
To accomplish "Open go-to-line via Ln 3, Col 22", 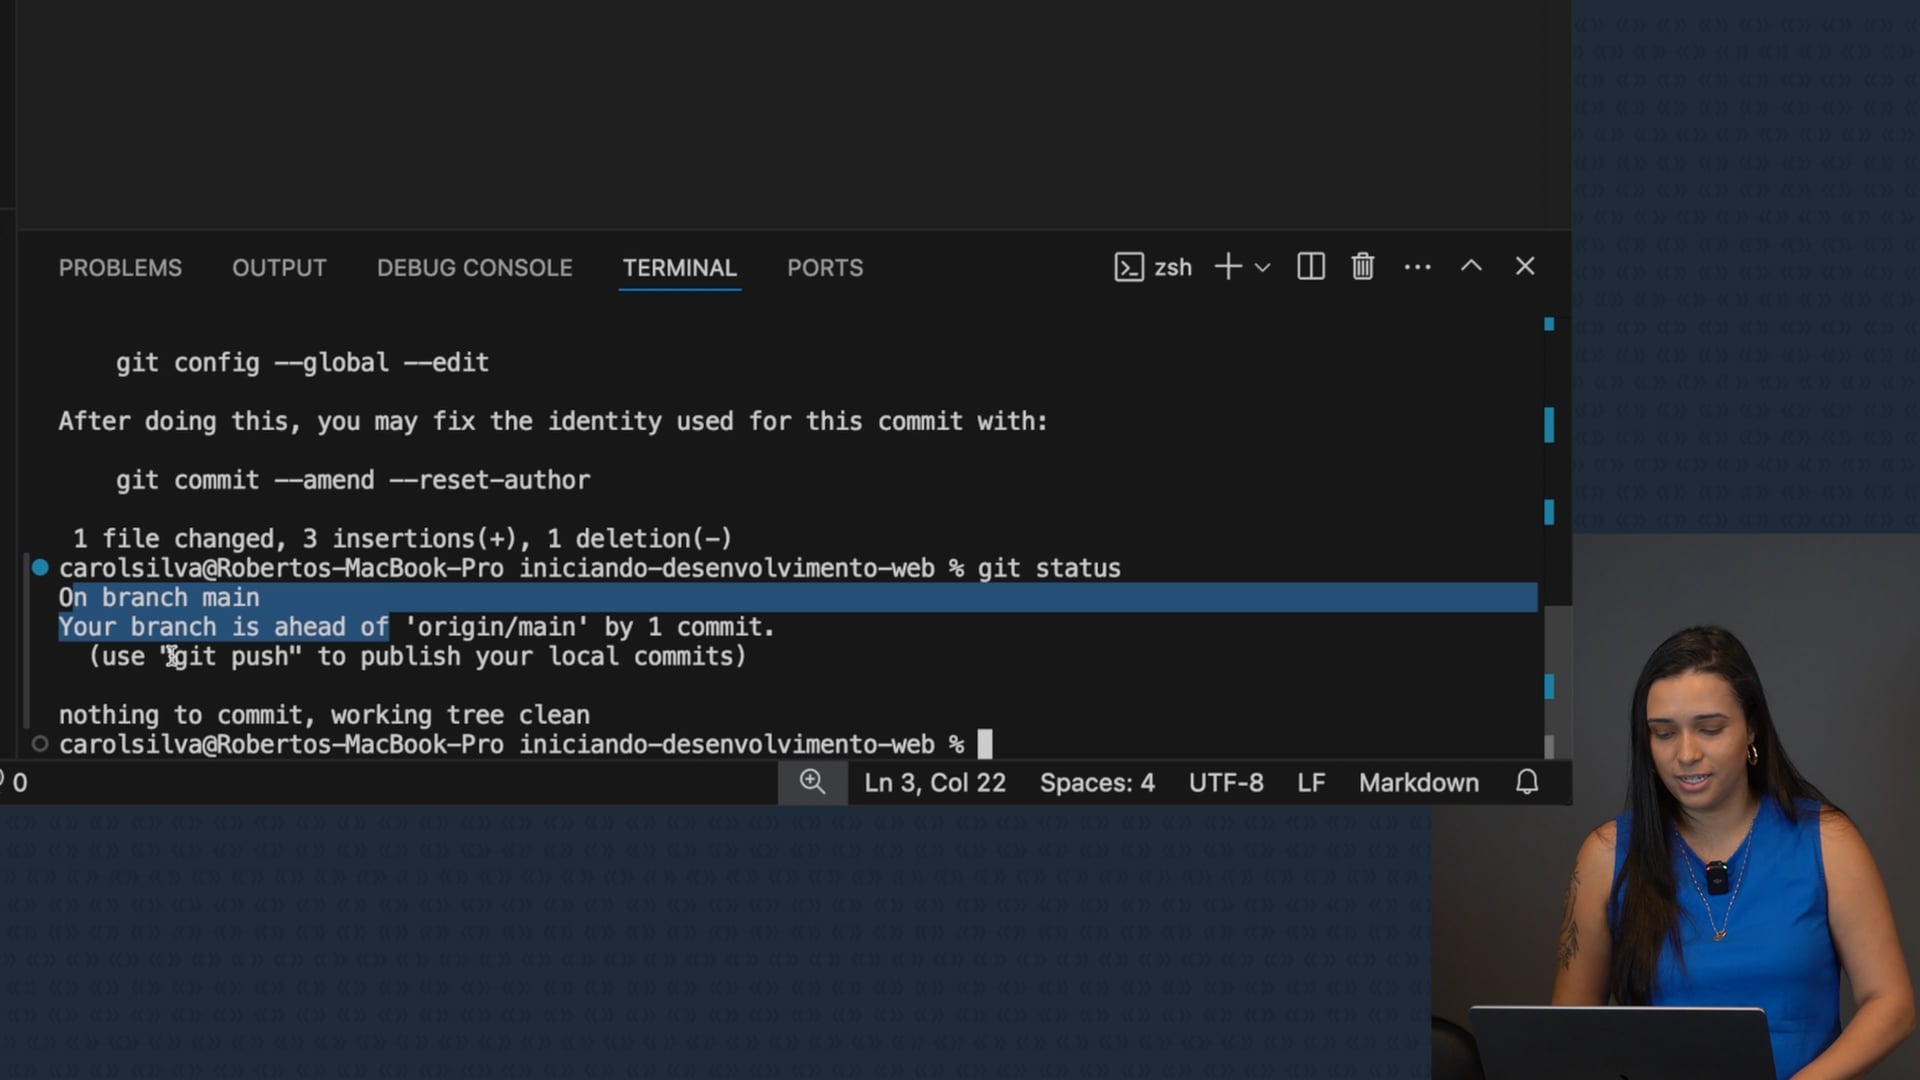I will point(935,783).
